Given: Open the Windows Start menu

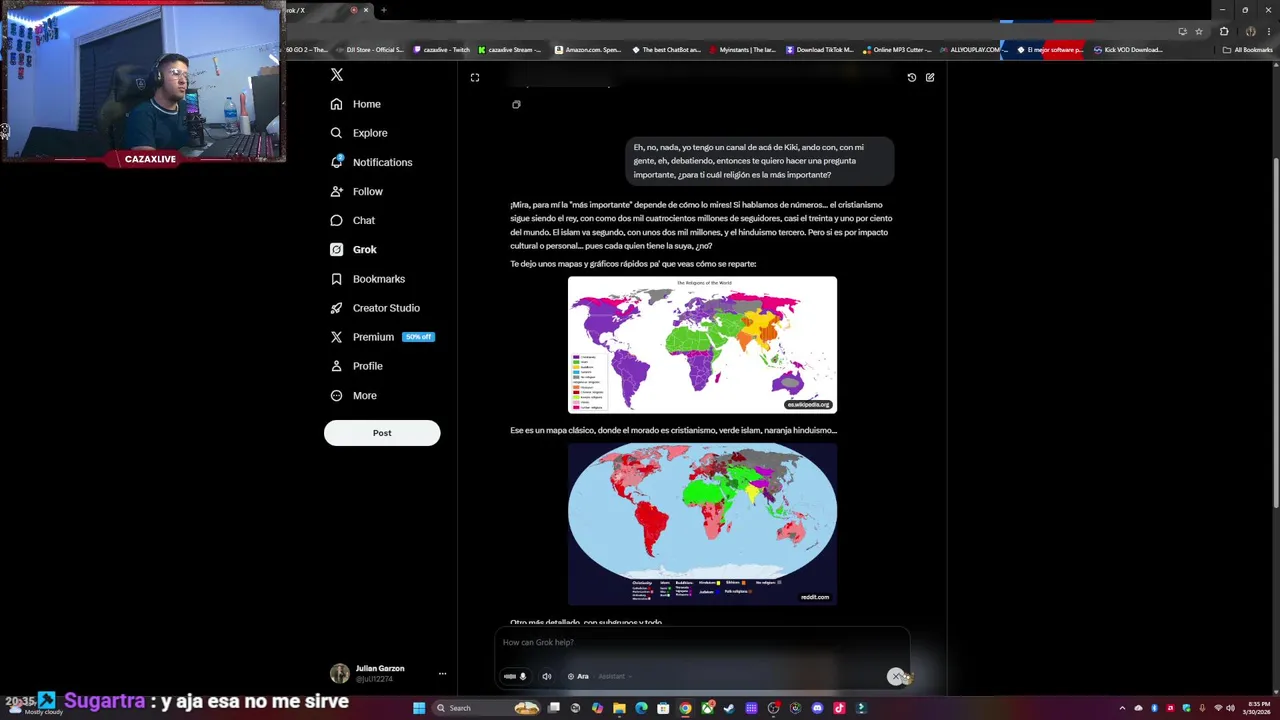Looking at the screenshot, I should [x=419, y=708].
